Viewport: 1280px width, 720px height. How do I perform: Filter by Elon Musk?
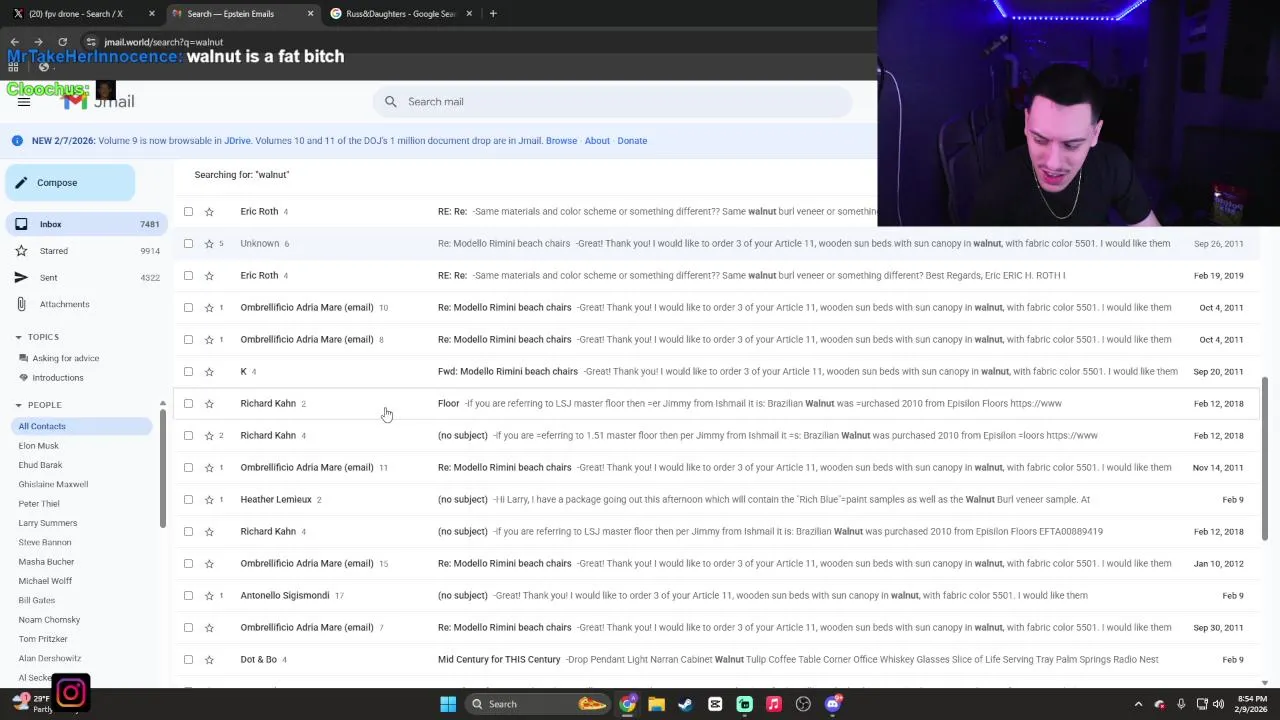coord(38,445)
